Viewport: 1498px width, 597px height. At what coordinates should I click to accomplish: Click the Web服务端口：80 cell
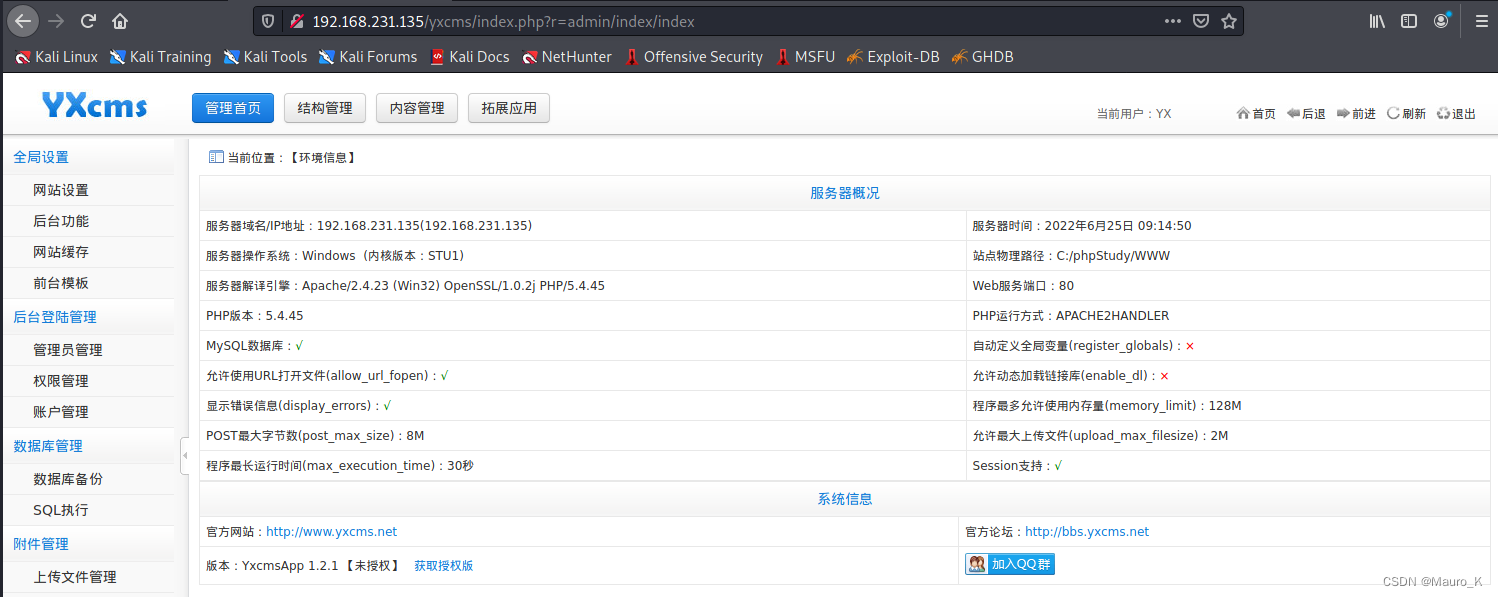(1229, 286)
